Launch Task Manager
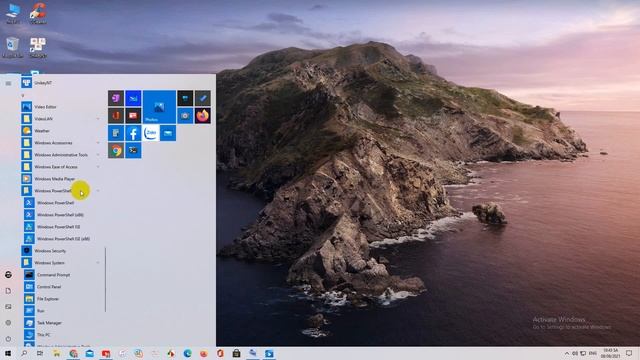Screen dimensions: 640x360 [x=61, y=323]
